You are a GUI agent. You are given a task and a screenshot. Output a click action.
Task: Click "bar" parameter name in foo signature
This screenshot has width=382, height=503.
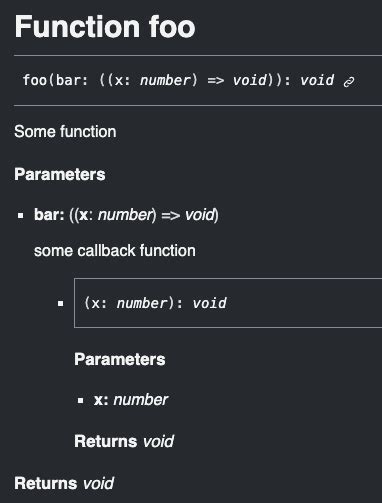point(68,81)
